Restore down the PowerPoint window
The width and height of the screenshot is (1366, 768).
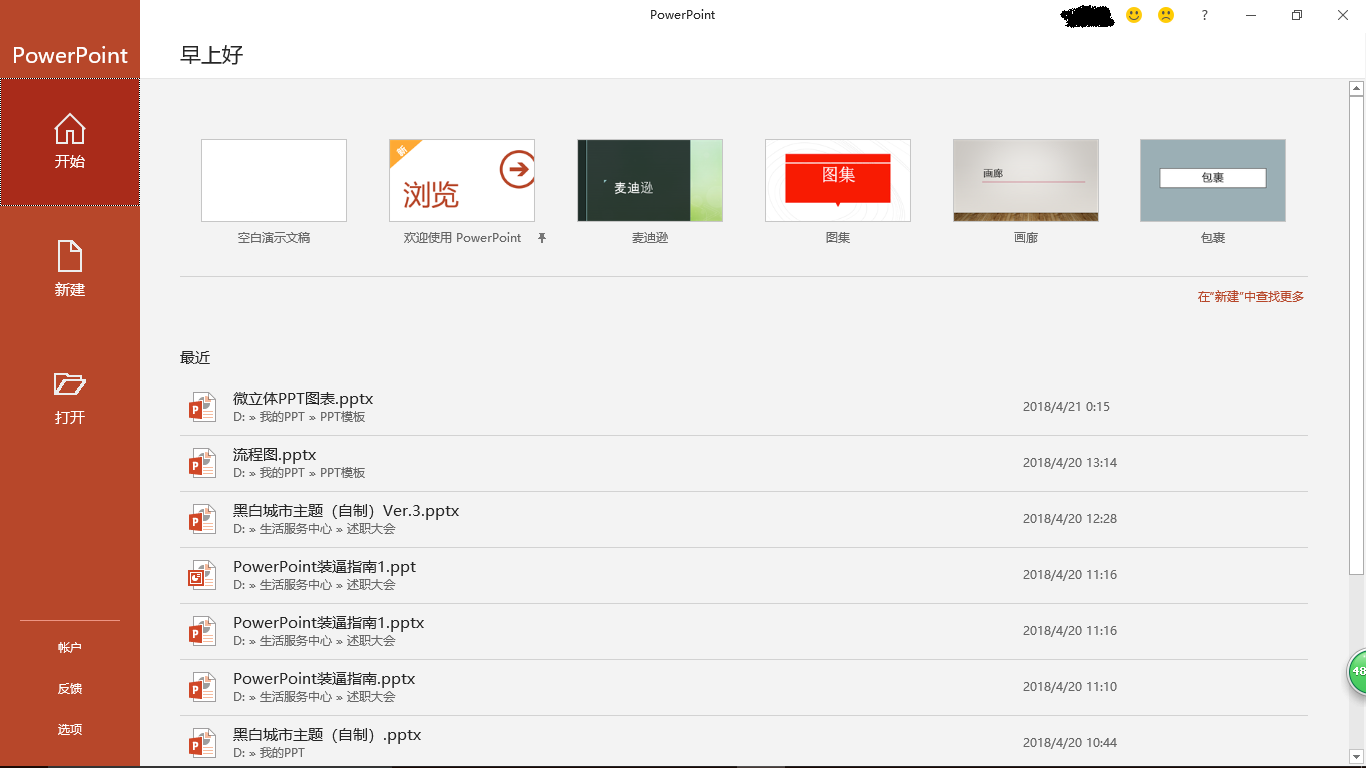coord(1297,15)
